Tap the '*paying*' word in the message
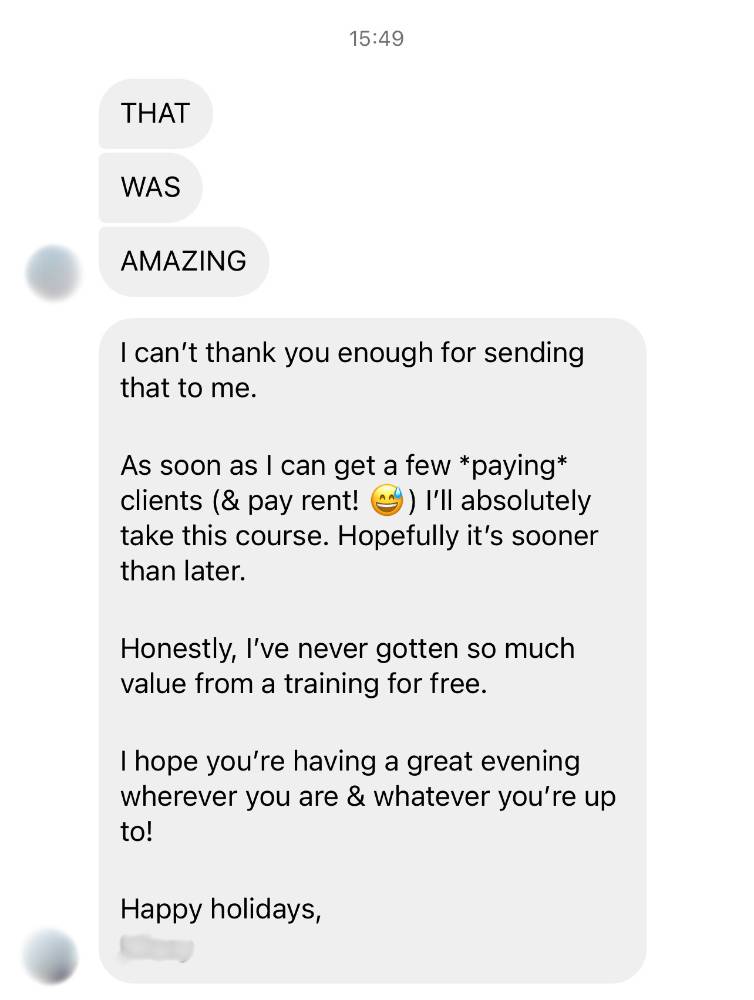Viewport: 754px width, 1000px height. point(513,466)
